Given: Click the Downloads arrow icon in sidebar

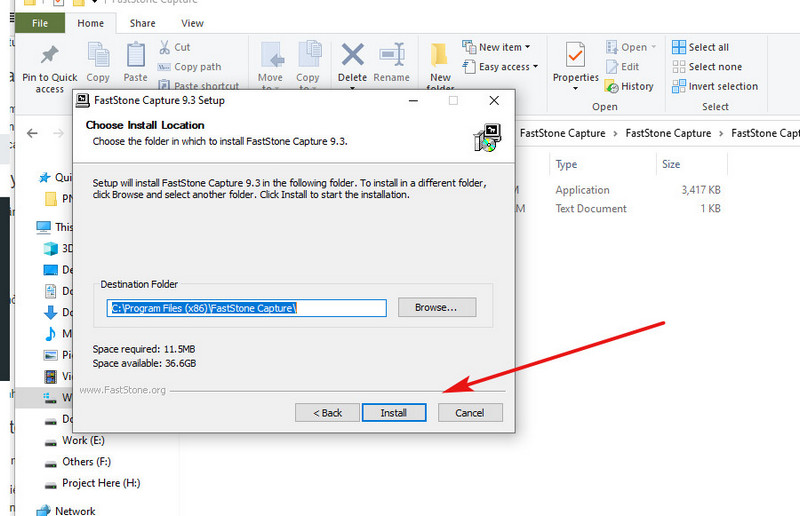Looking at the screenshot, I should pyautogui.click(x=51, y=312).
